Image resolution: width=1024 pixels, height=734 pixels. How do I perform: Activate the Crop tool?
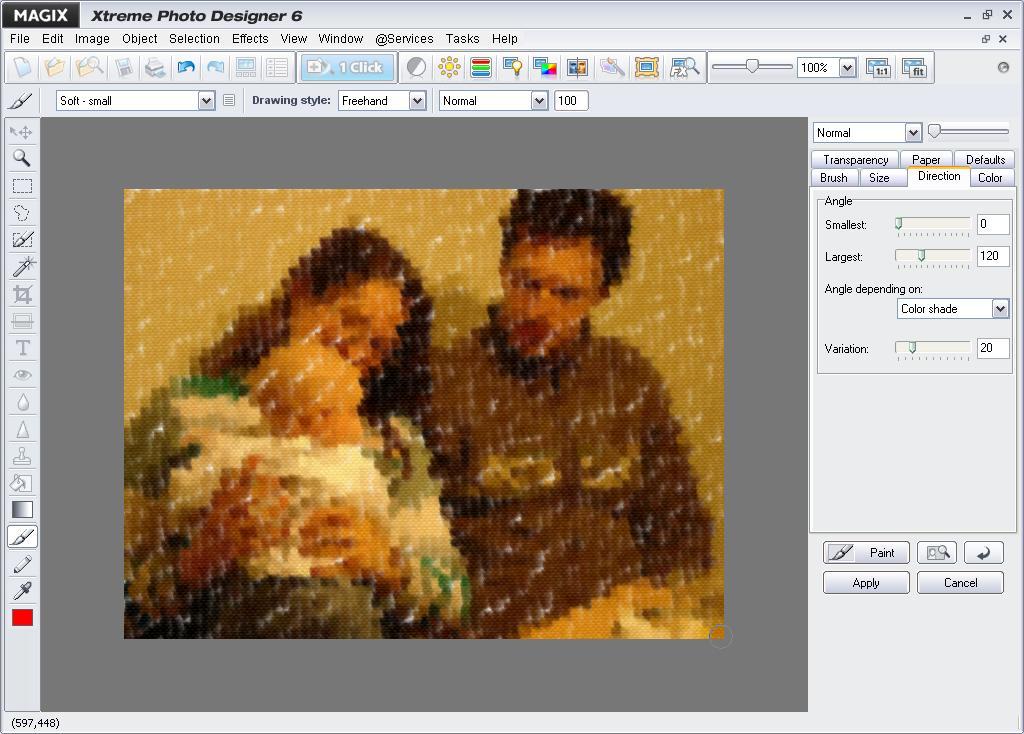point(22,293)
